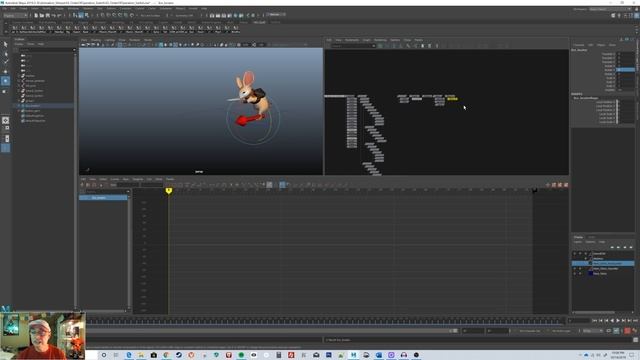Image resolution: width=640 pixels, height=360 pixels.
Task: Open the Layers menu in layer editor
Action: coord(578,242)
